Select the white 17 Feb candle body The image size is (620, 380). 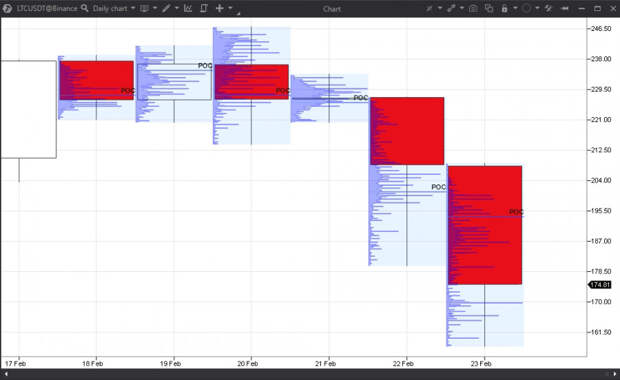tap(28, 110)
